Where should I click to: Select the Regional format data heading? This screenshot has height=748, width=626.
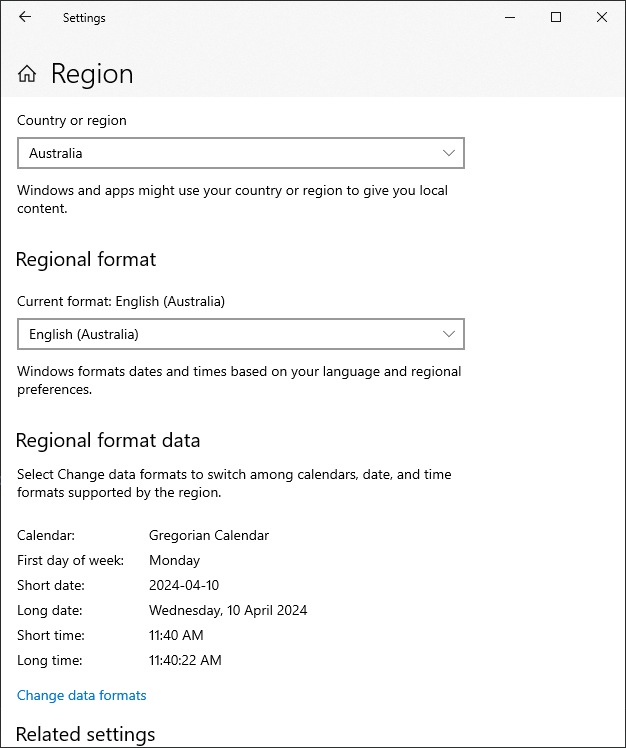click(108, 440)
